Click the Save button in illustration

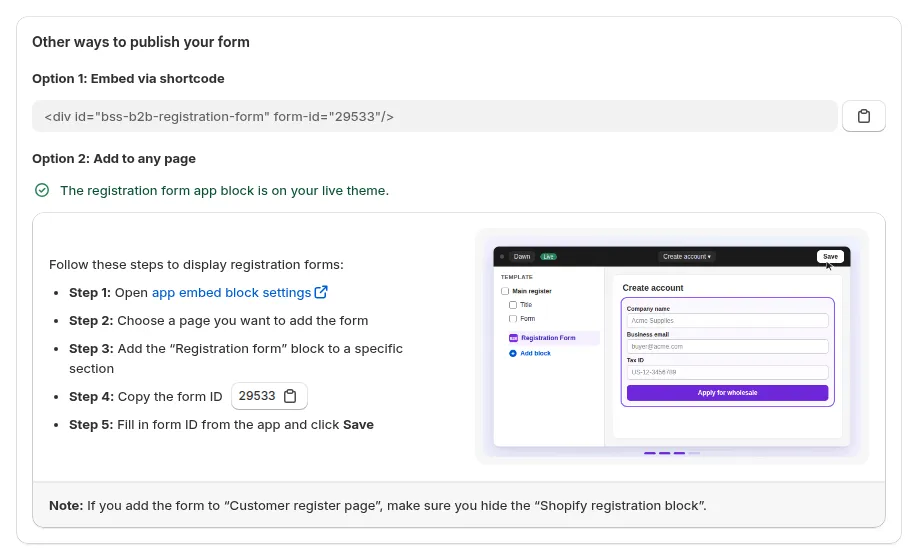coord(830,256)
